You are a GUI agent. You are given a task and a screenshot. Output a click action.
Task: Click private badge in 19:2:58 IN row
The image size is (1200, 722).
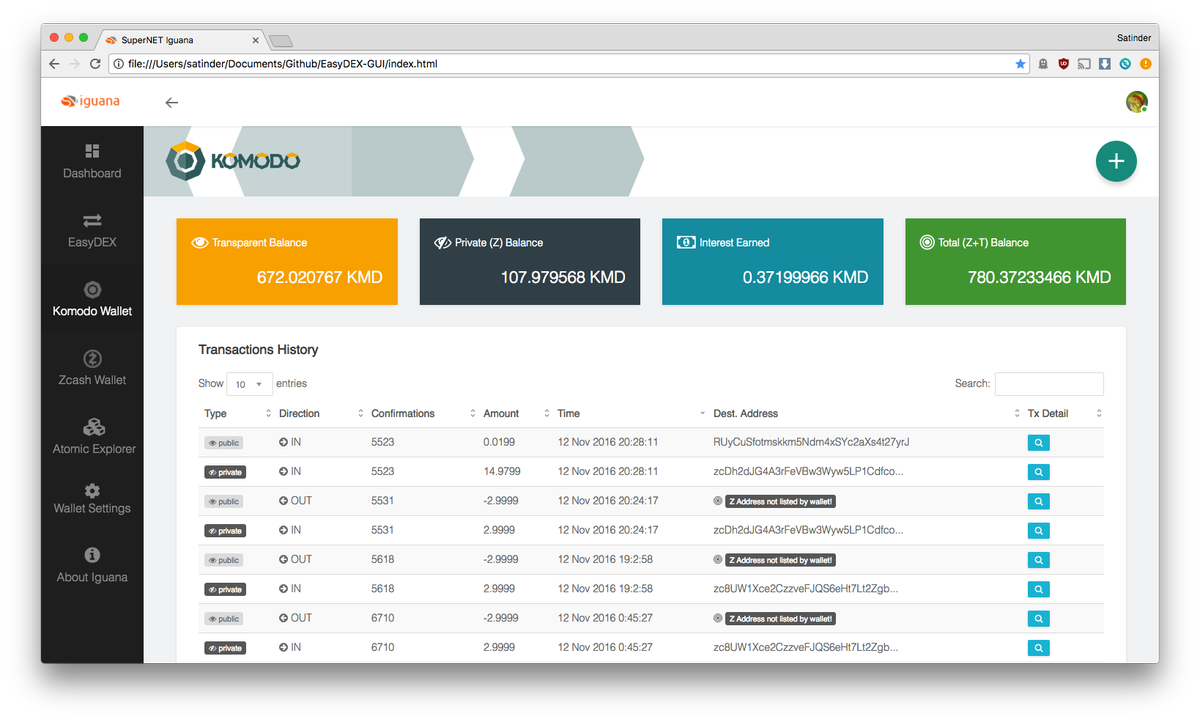(x=225, y=589)
